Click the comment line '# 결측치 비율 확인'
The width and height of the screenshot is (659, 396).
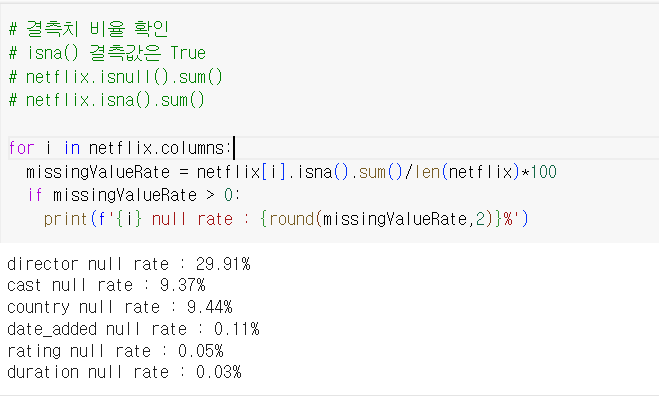tap(89, 29)
